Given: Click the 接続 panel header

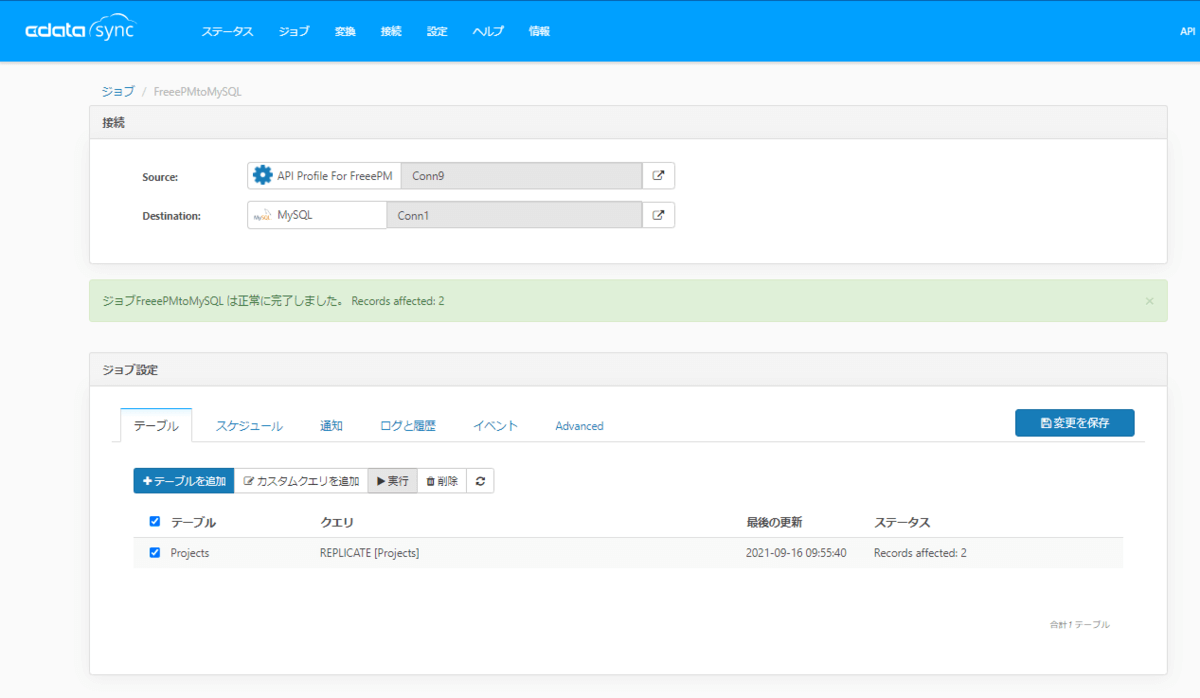Looking at the screenshot, I should click(x=628, y=122).
